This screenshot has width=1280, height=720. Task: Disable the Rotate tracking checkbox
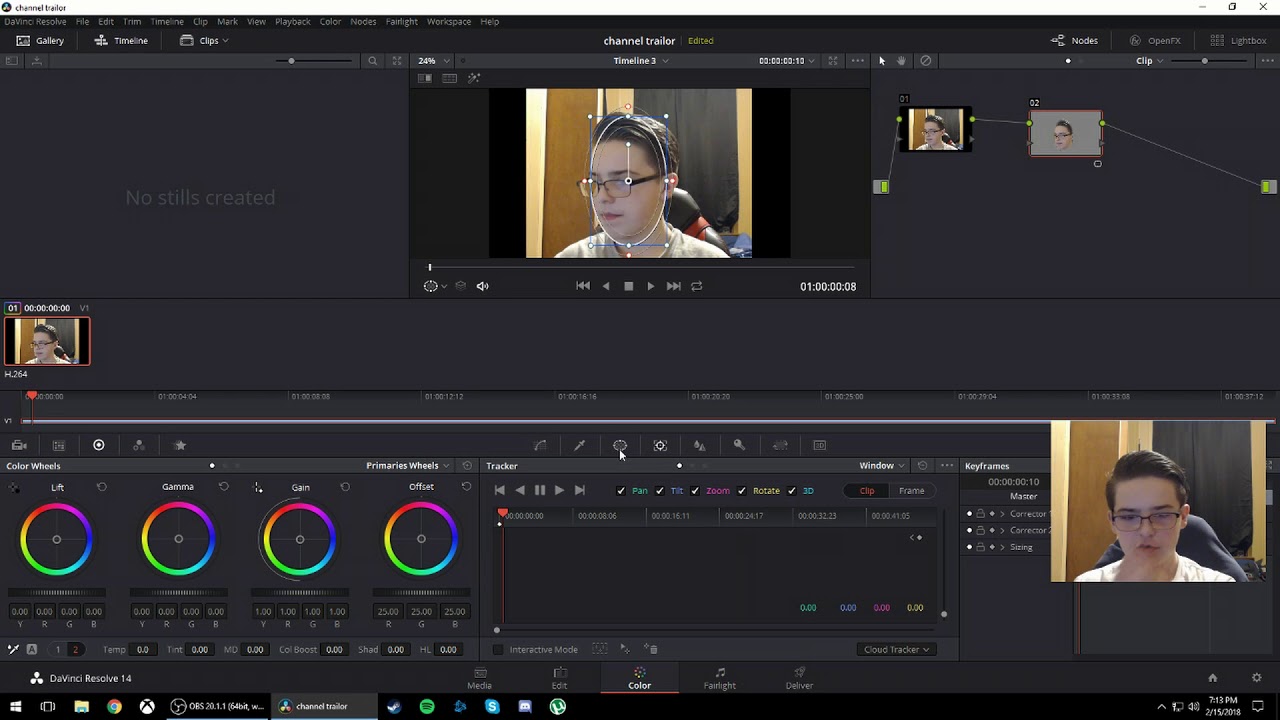[x=742, y=491]
